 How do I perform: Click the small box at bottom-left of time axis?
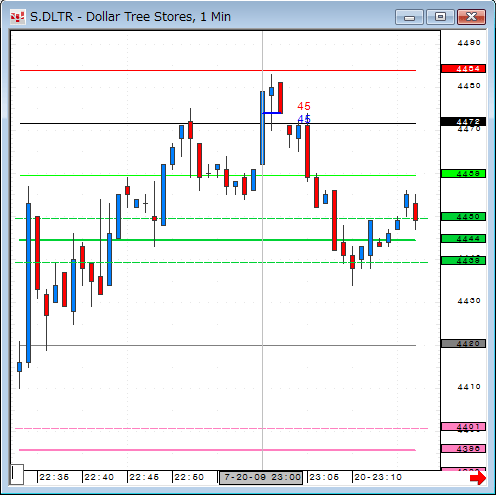click(17, 474)
